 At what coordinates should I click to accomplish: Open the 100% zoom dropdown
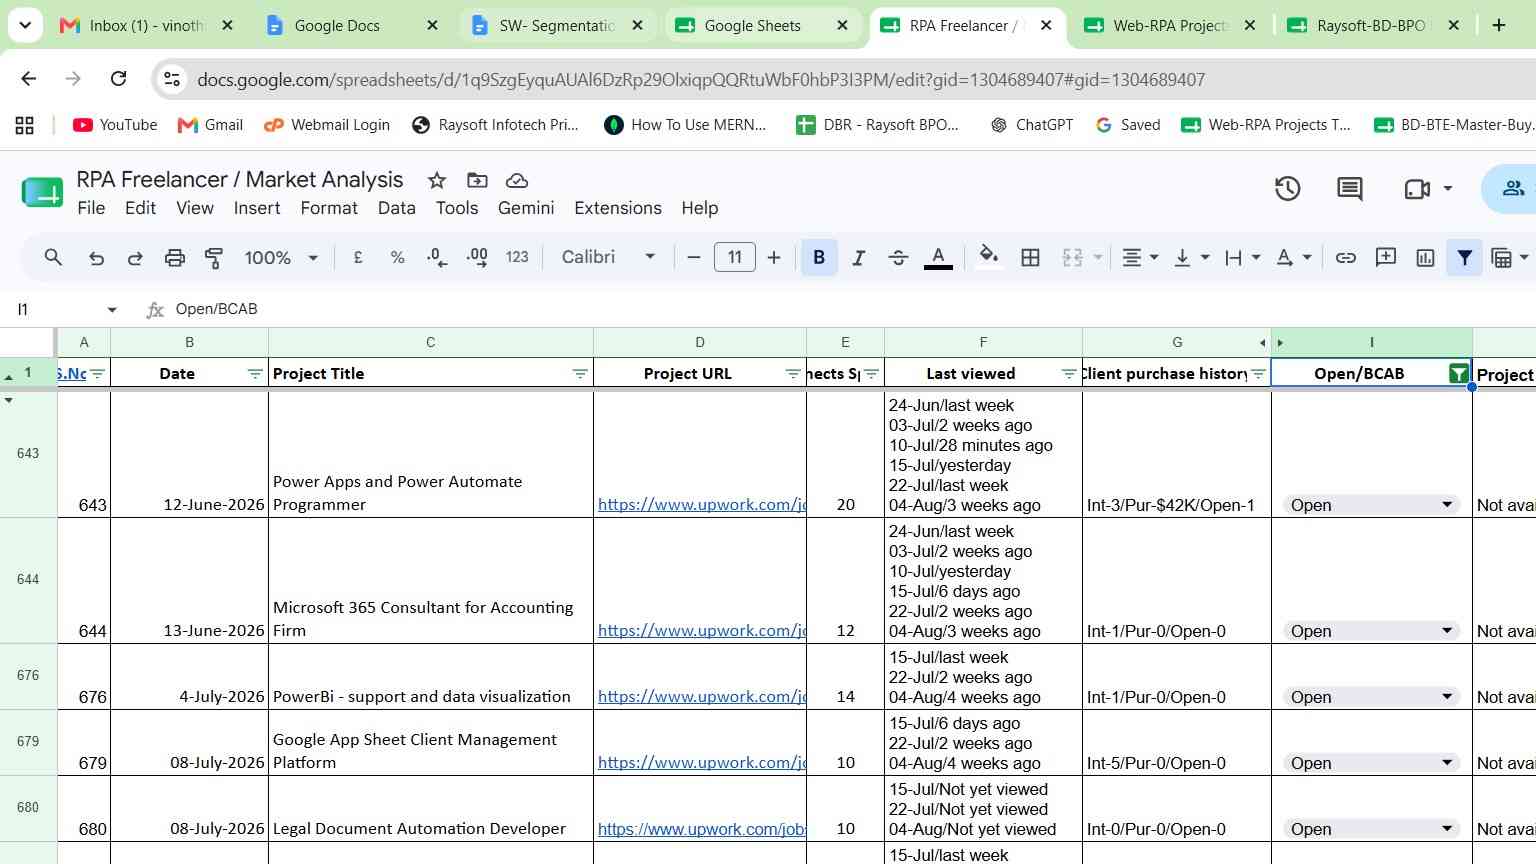(281, 258)
